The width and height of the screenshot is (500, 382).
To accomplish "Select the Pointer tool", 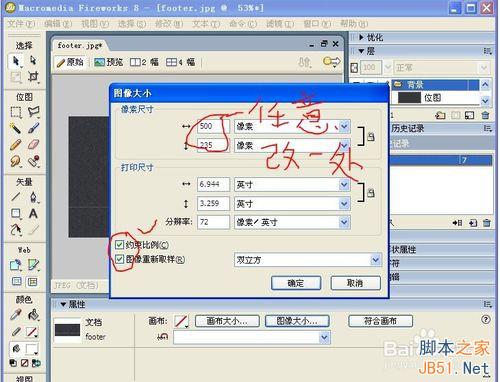I will coord(15,61).
